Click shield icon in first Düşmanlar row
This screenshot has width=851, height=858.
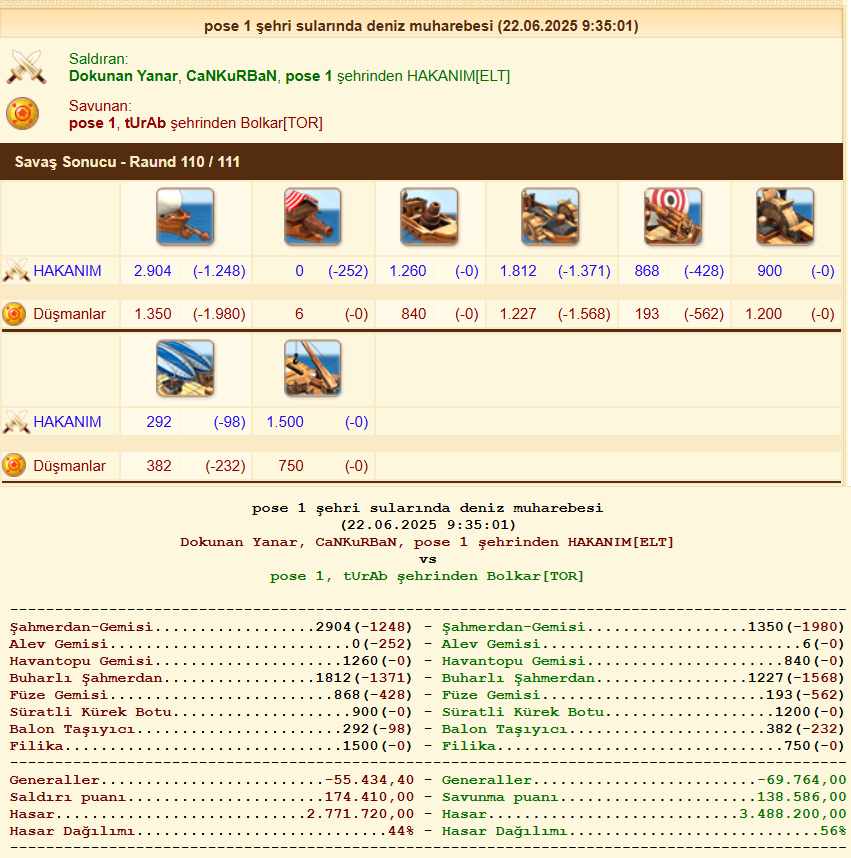click(14, 314)
